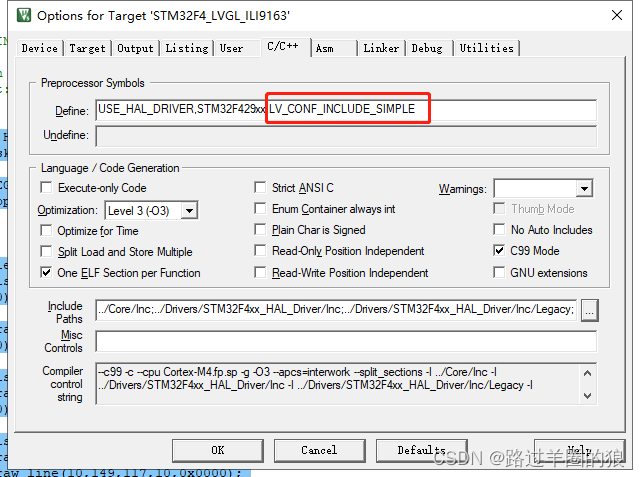This screenshot has height=477, width=640.
Task: Uncheck One ELF Section per Function
Action: tap(47, 273)
